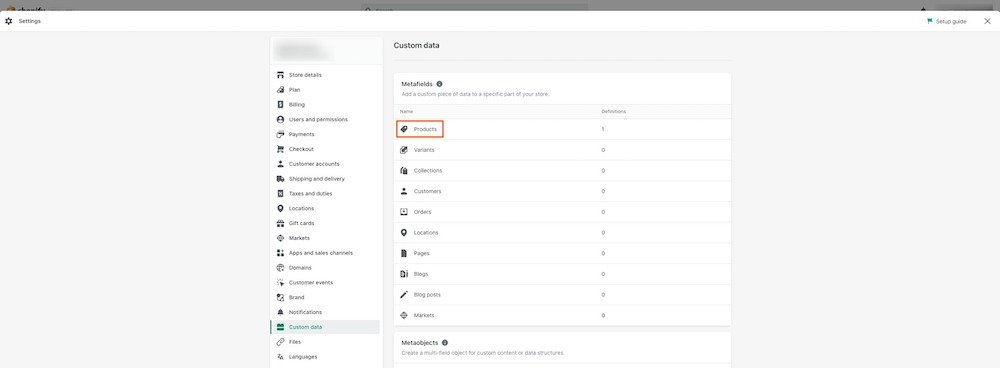Click the Files paperclip icon

click(281, 342)
